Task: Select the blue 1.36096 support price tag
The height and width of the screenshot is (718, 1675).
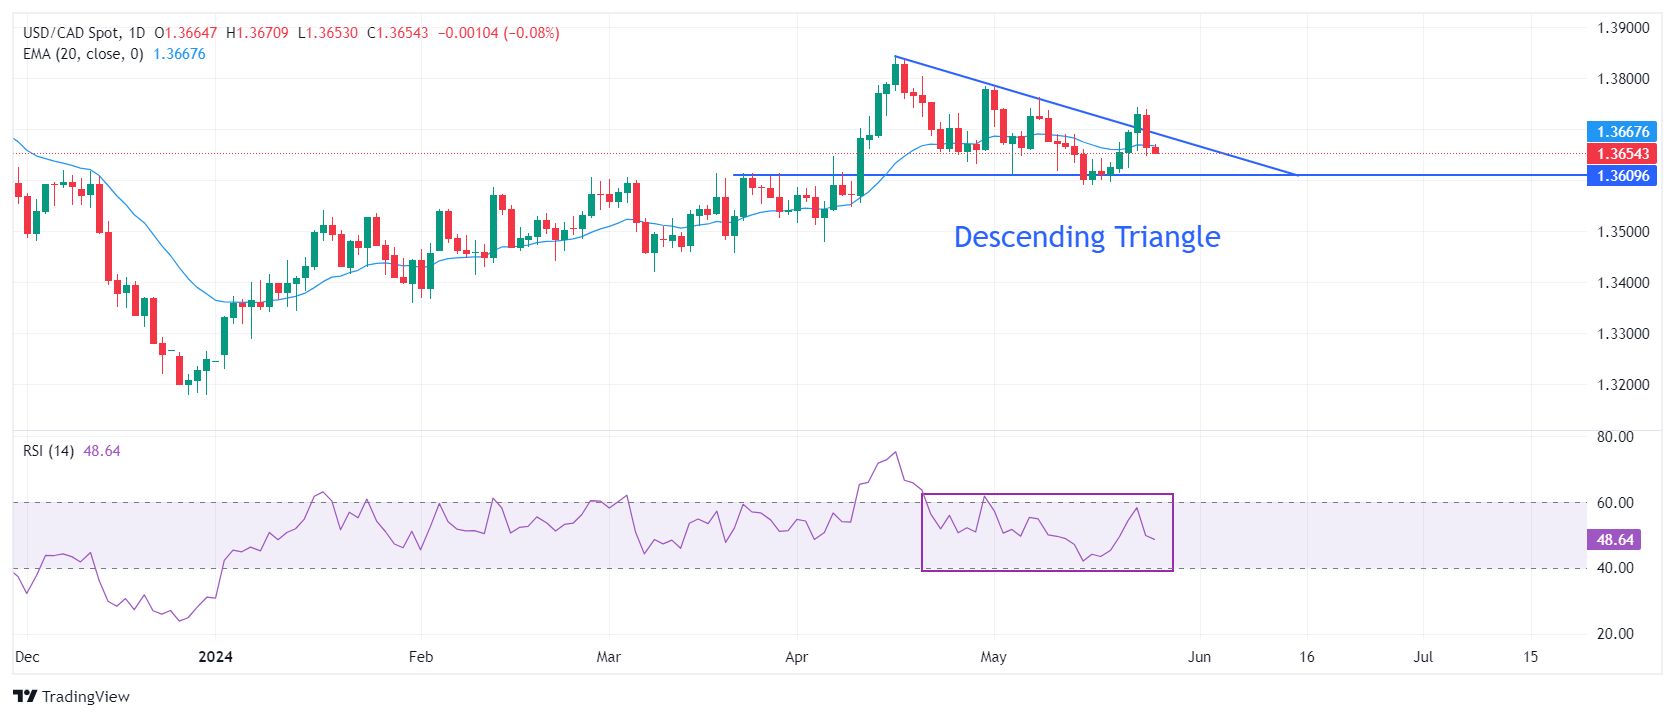Action: pyautogui.click(x=1622, y=176)
